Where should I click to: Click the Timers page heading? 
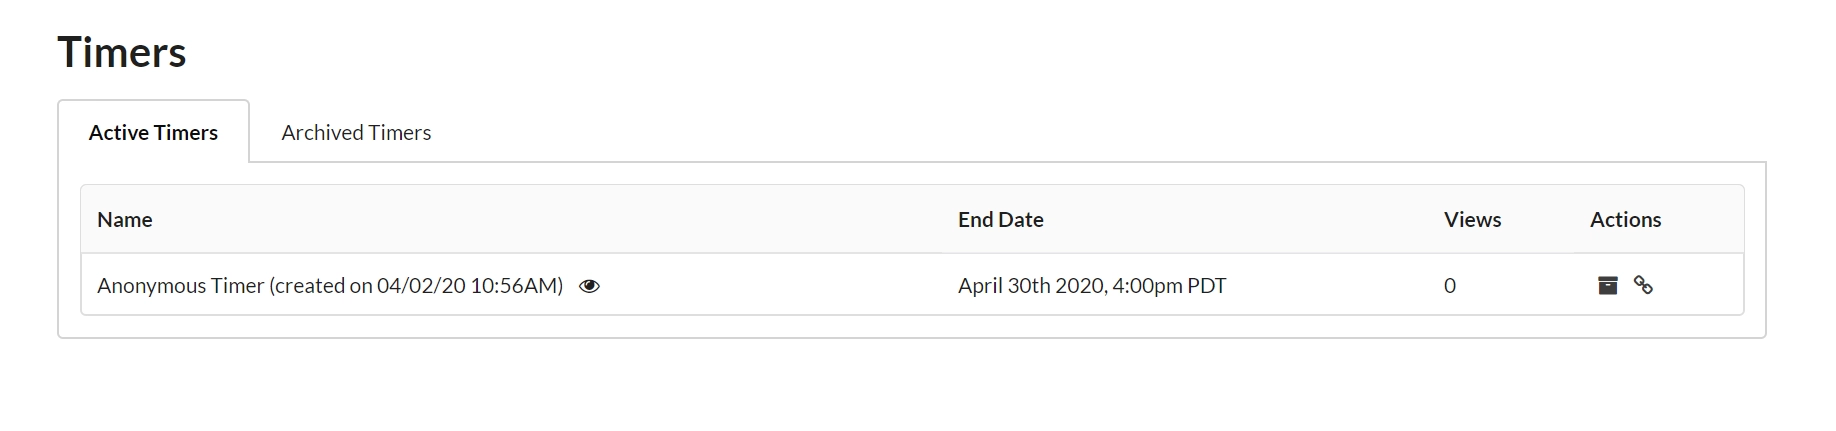(122, 53)
